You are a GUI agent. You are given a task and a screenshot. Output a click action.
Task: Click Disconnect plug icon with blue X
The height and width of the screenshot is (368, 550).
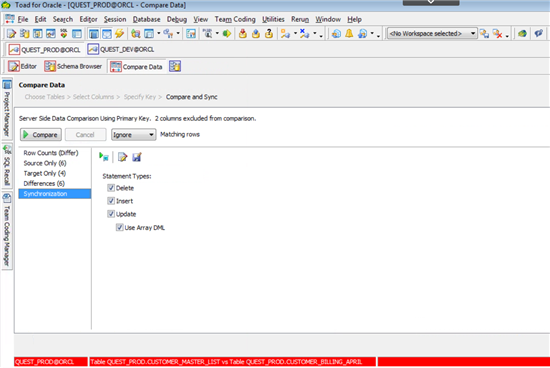tap(304, 34)
